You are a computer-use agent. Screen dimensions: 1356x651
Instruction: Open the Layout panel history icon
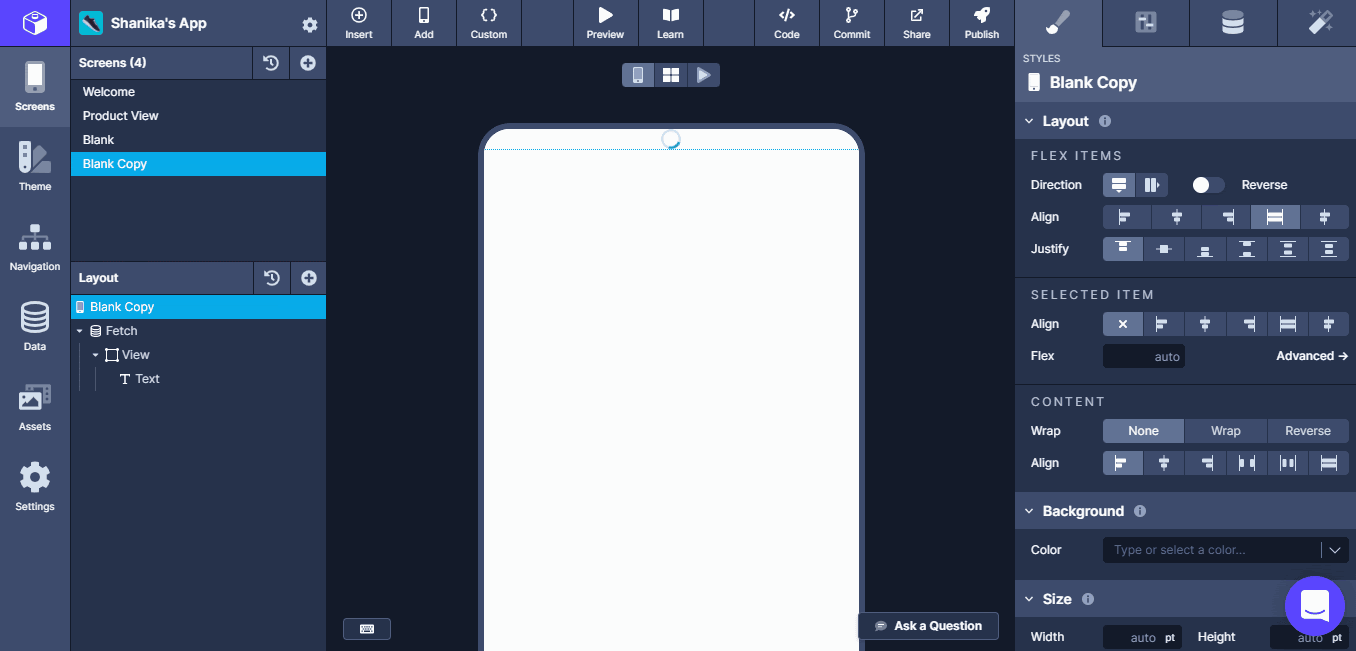pyautogui.click(x=271, y=278)
